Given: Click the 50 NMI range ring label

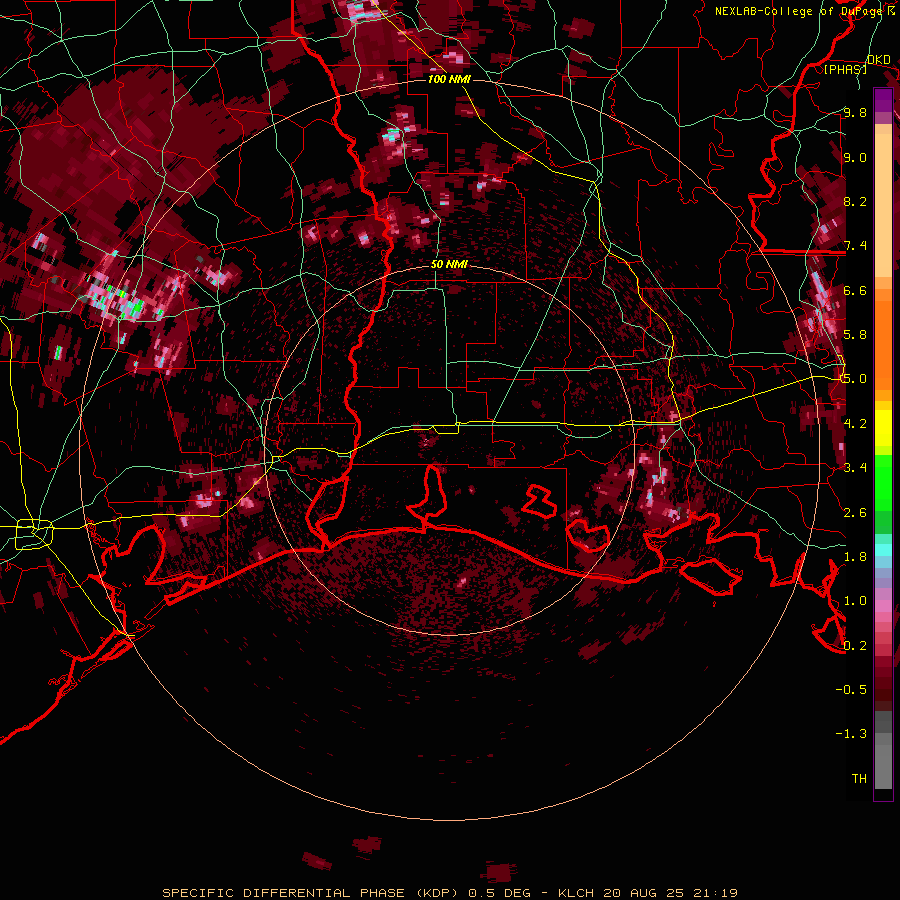Looking at the screenshot, I should (x=449, y=264).
